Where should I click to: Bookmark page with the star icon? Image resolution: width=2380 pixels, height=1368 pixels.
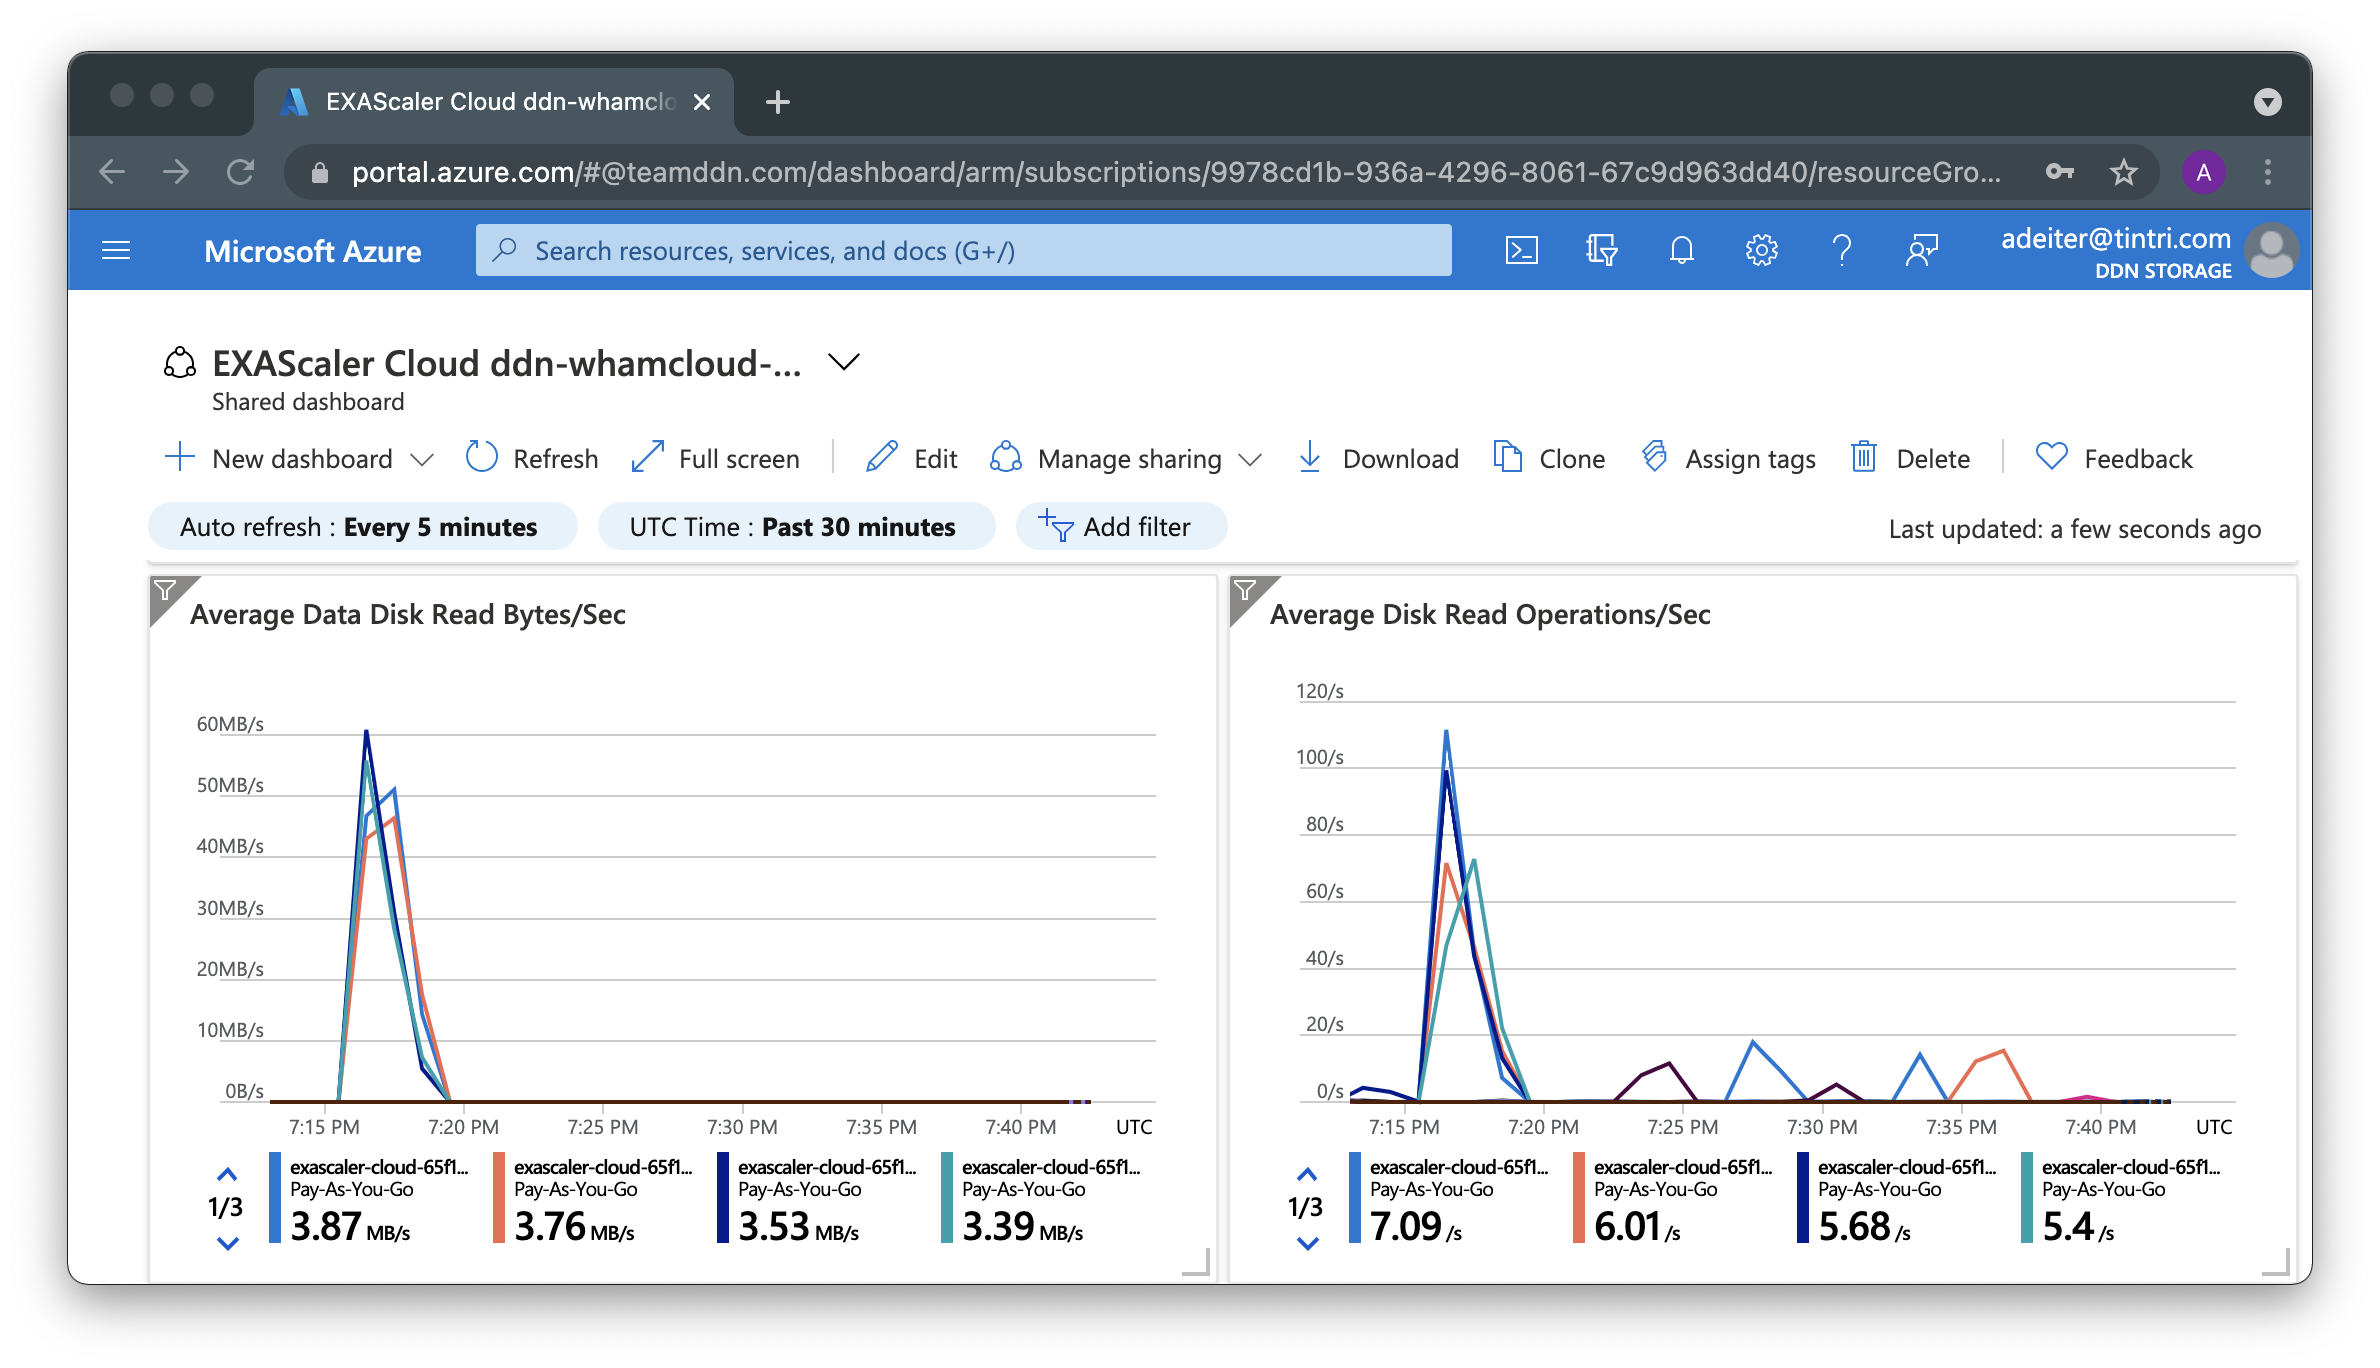coord(2123,172)
